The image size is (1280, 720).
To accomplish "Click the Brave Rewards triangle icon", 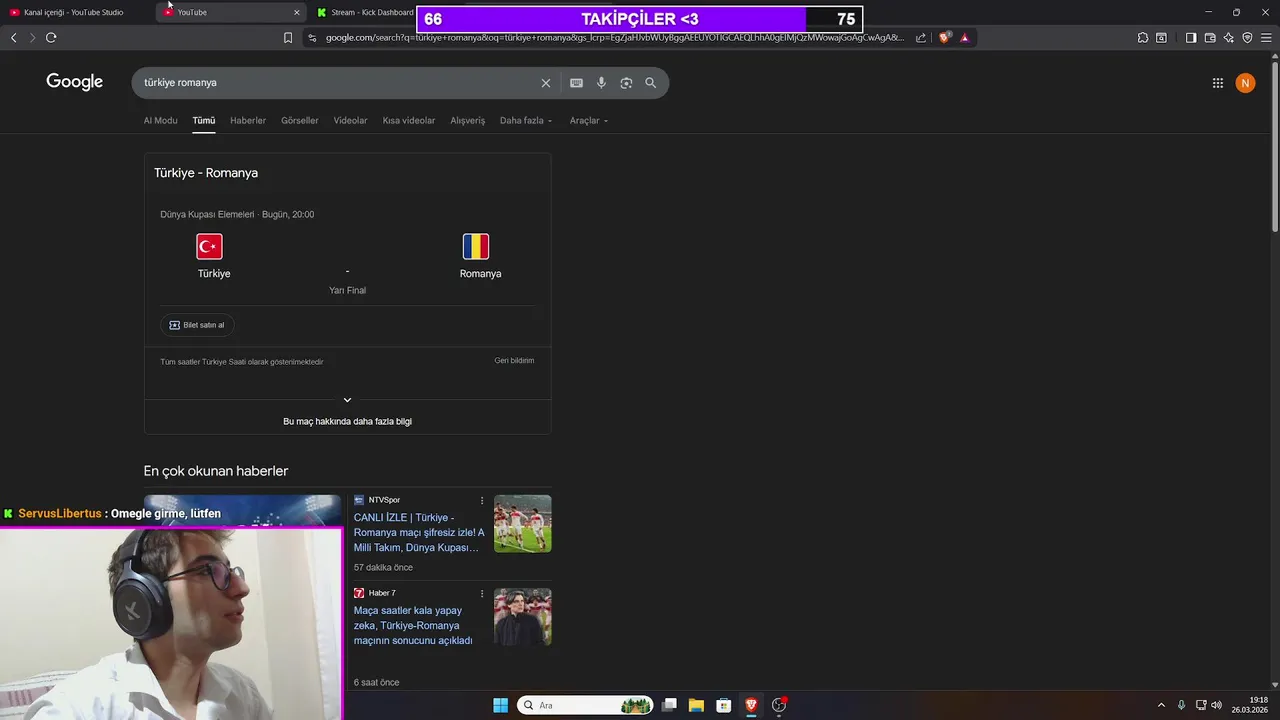I will (x=964, y=38).
